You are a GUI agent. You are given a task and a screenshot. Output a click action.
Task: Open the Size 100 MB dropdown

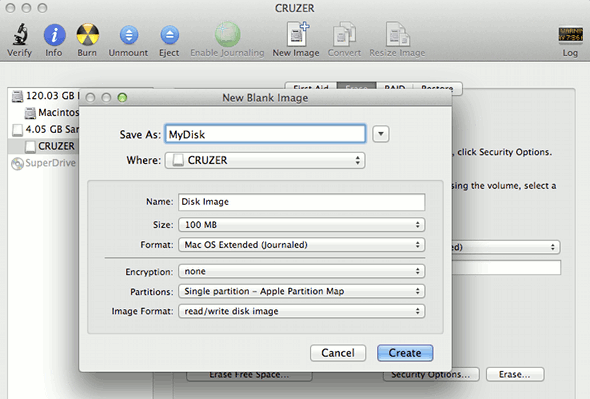coord(301,225)
